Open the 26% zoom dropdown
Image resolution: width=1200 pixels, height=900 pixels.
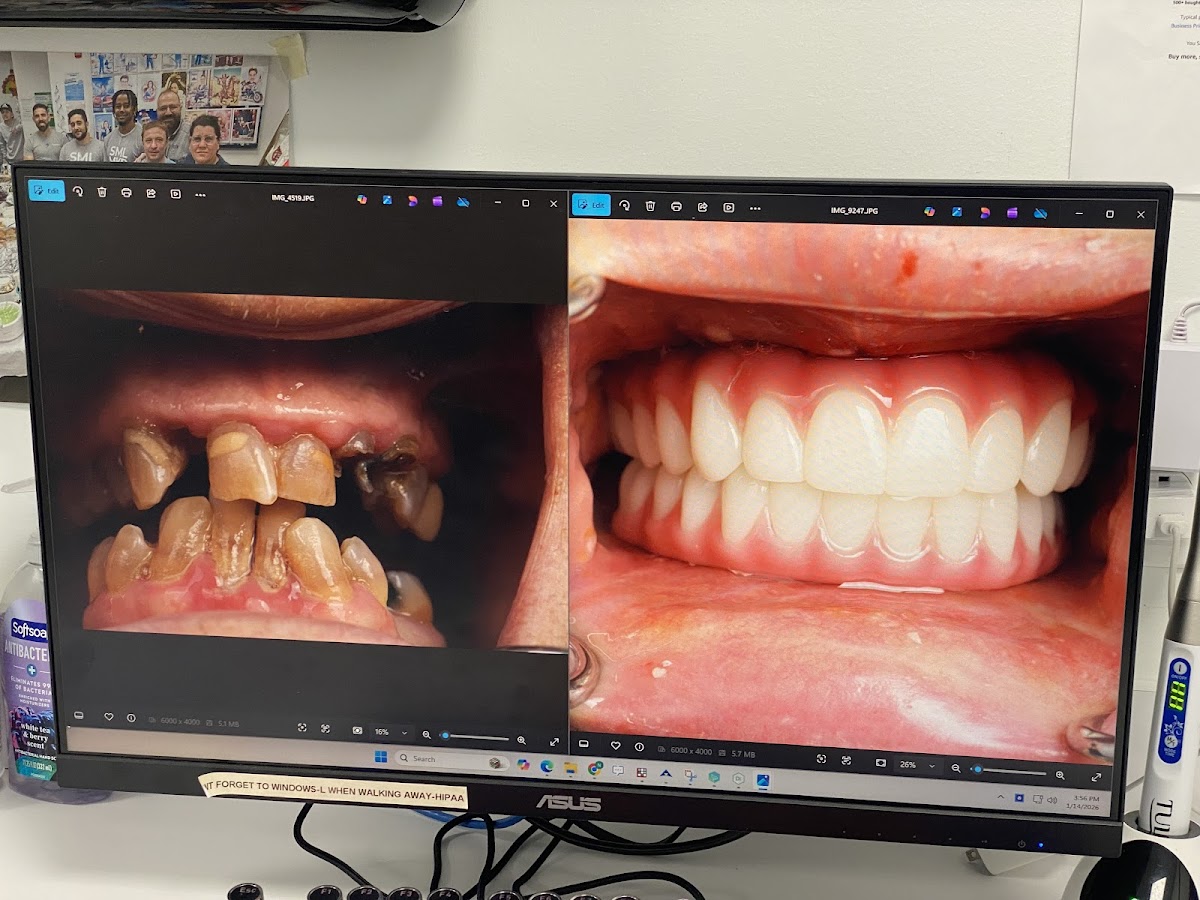coord(918,764)
